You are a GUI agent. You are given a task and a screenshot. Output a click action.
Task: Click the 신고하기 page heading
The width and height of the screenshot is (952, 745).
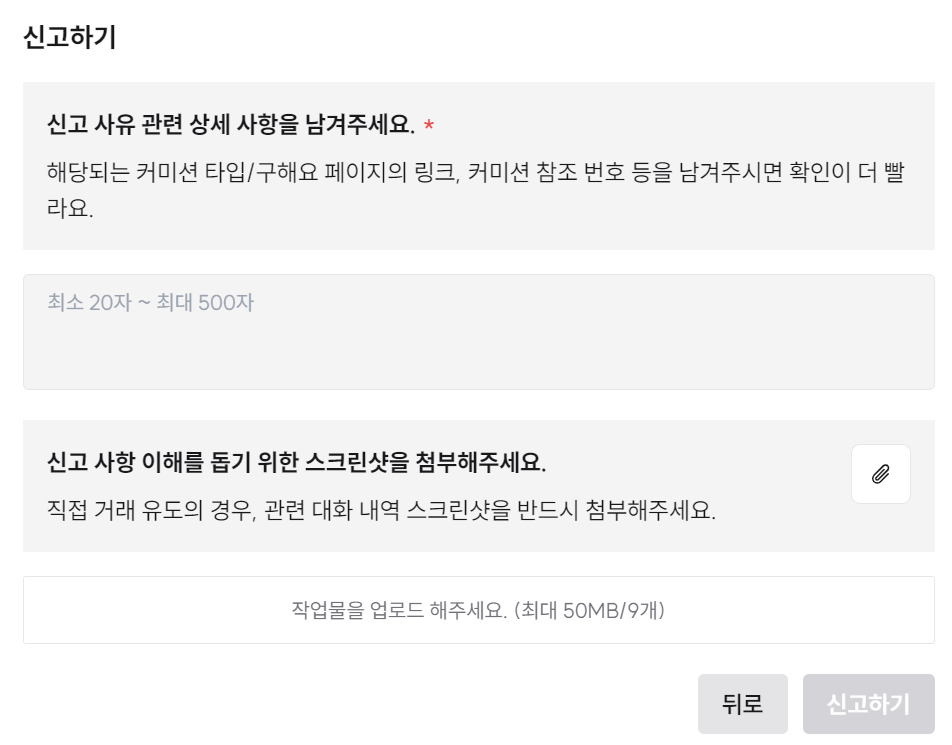pos(70,38)
